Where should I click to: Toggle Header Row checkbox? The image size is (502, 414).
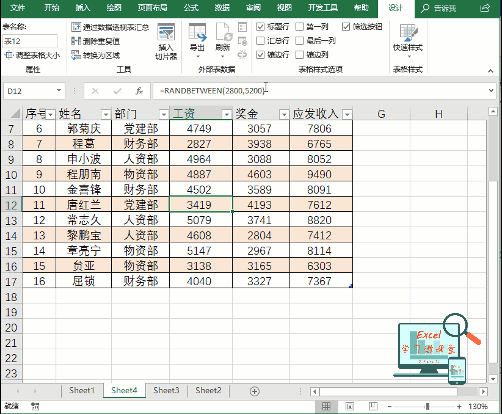(260, 27)
